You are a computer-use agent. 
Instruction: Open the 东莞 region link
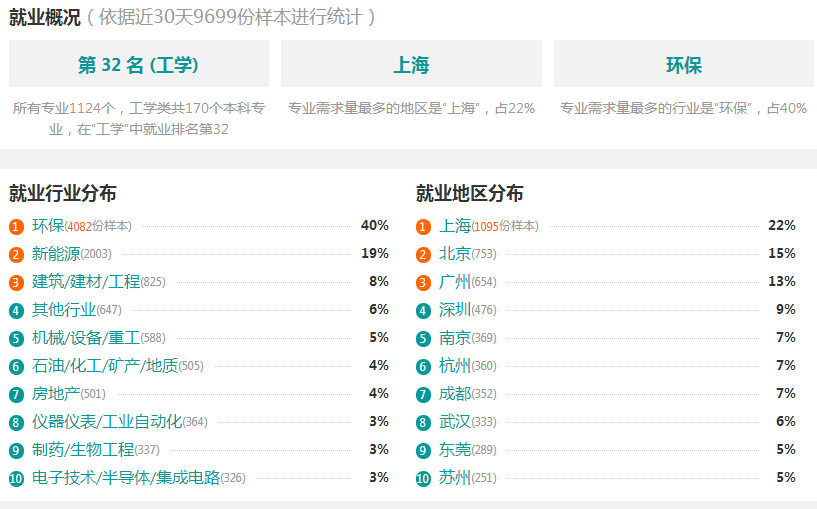455,450
